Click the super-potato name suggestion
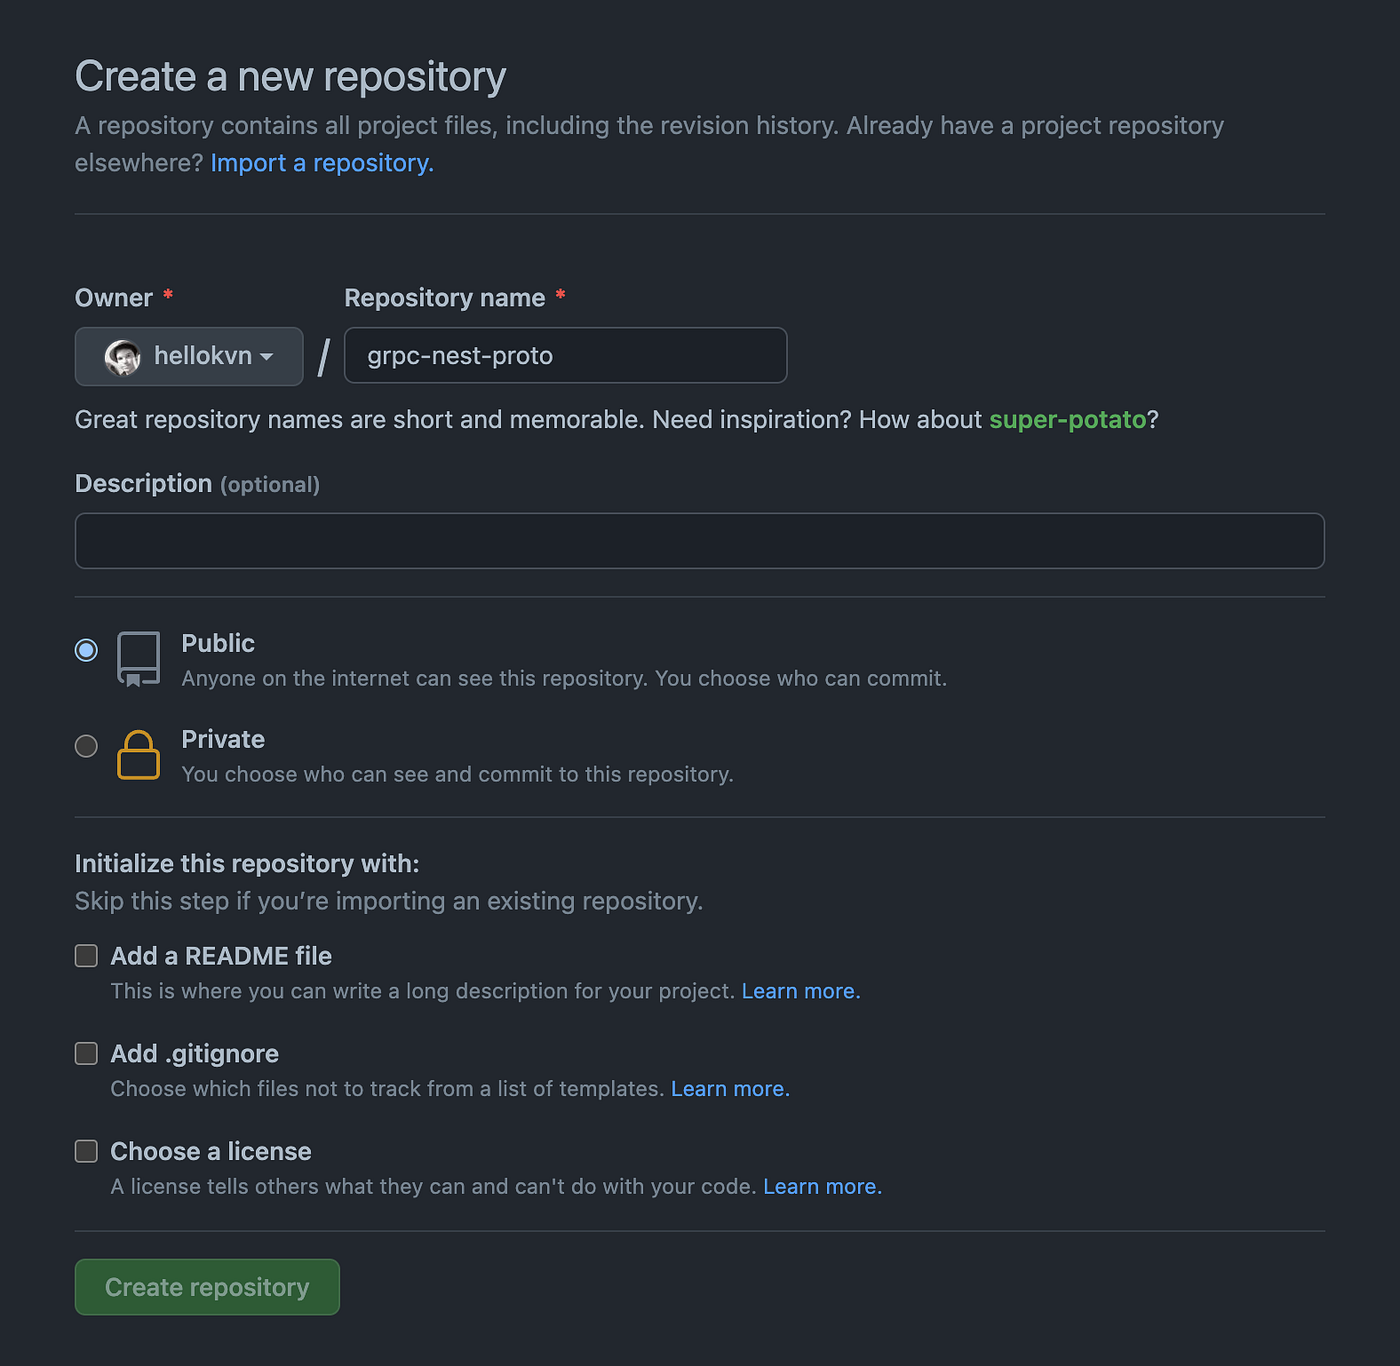 pos(1068,420)
